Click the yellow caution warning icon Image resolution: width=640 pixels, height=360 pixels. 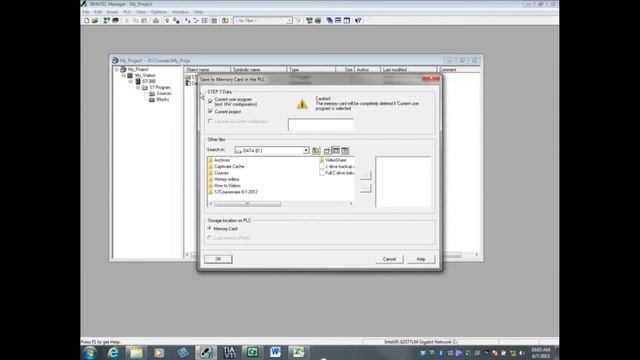(x=302, y=104)
